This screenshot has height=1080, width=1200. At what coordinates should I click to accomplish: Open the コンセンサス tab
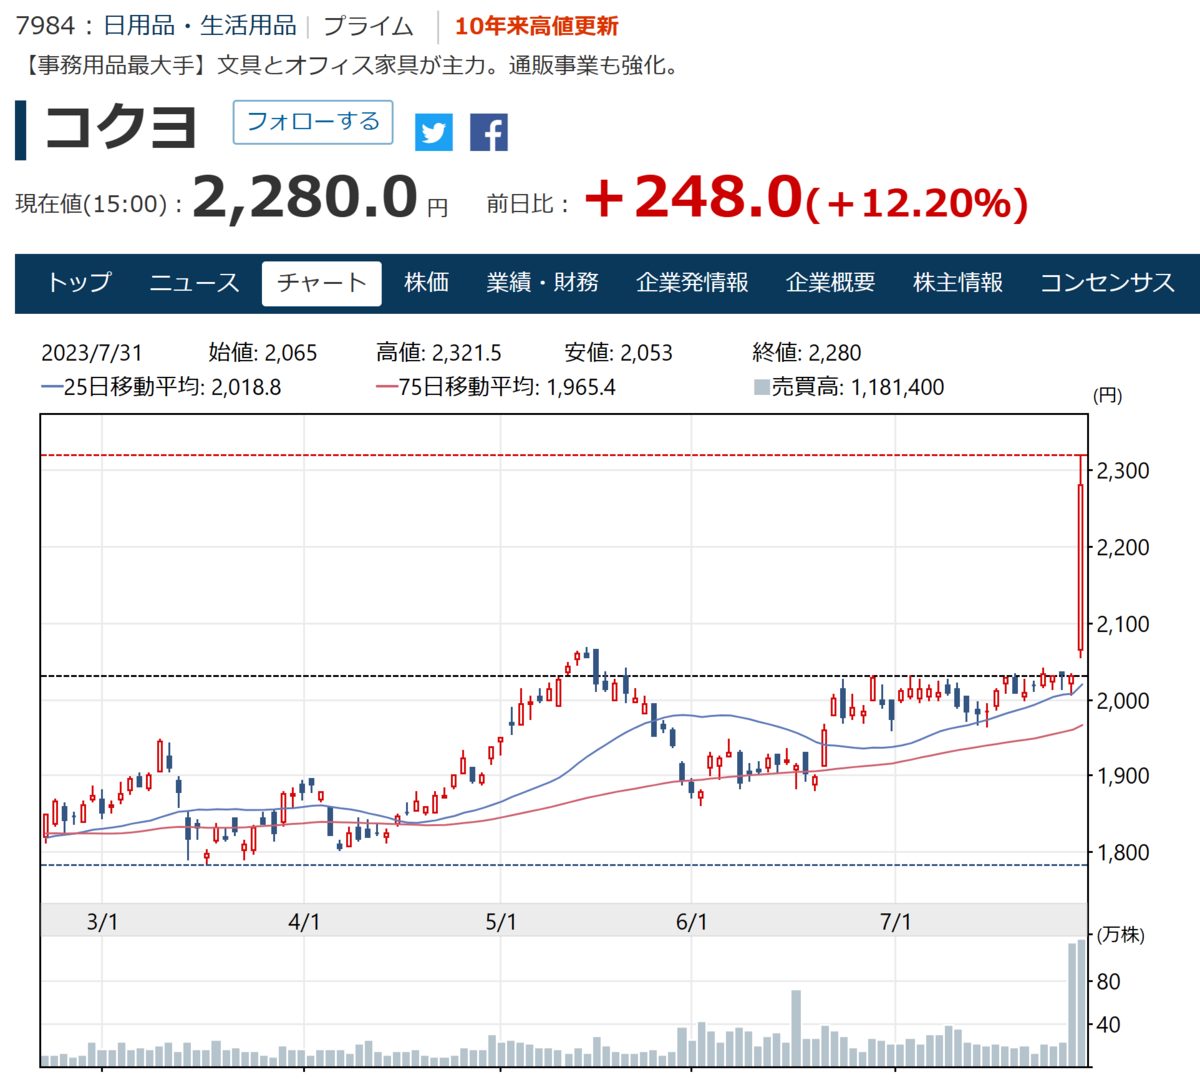click(1107, 283)
